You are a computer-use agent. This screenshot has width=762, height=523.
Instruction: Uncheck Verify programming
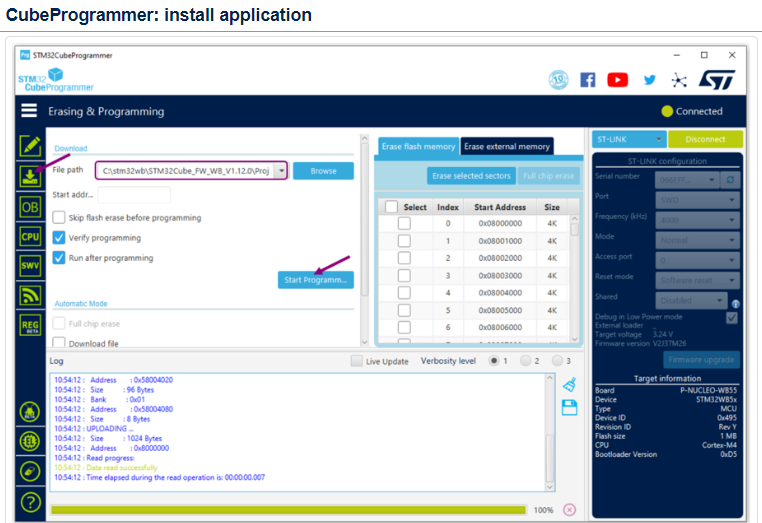point(59,238)
